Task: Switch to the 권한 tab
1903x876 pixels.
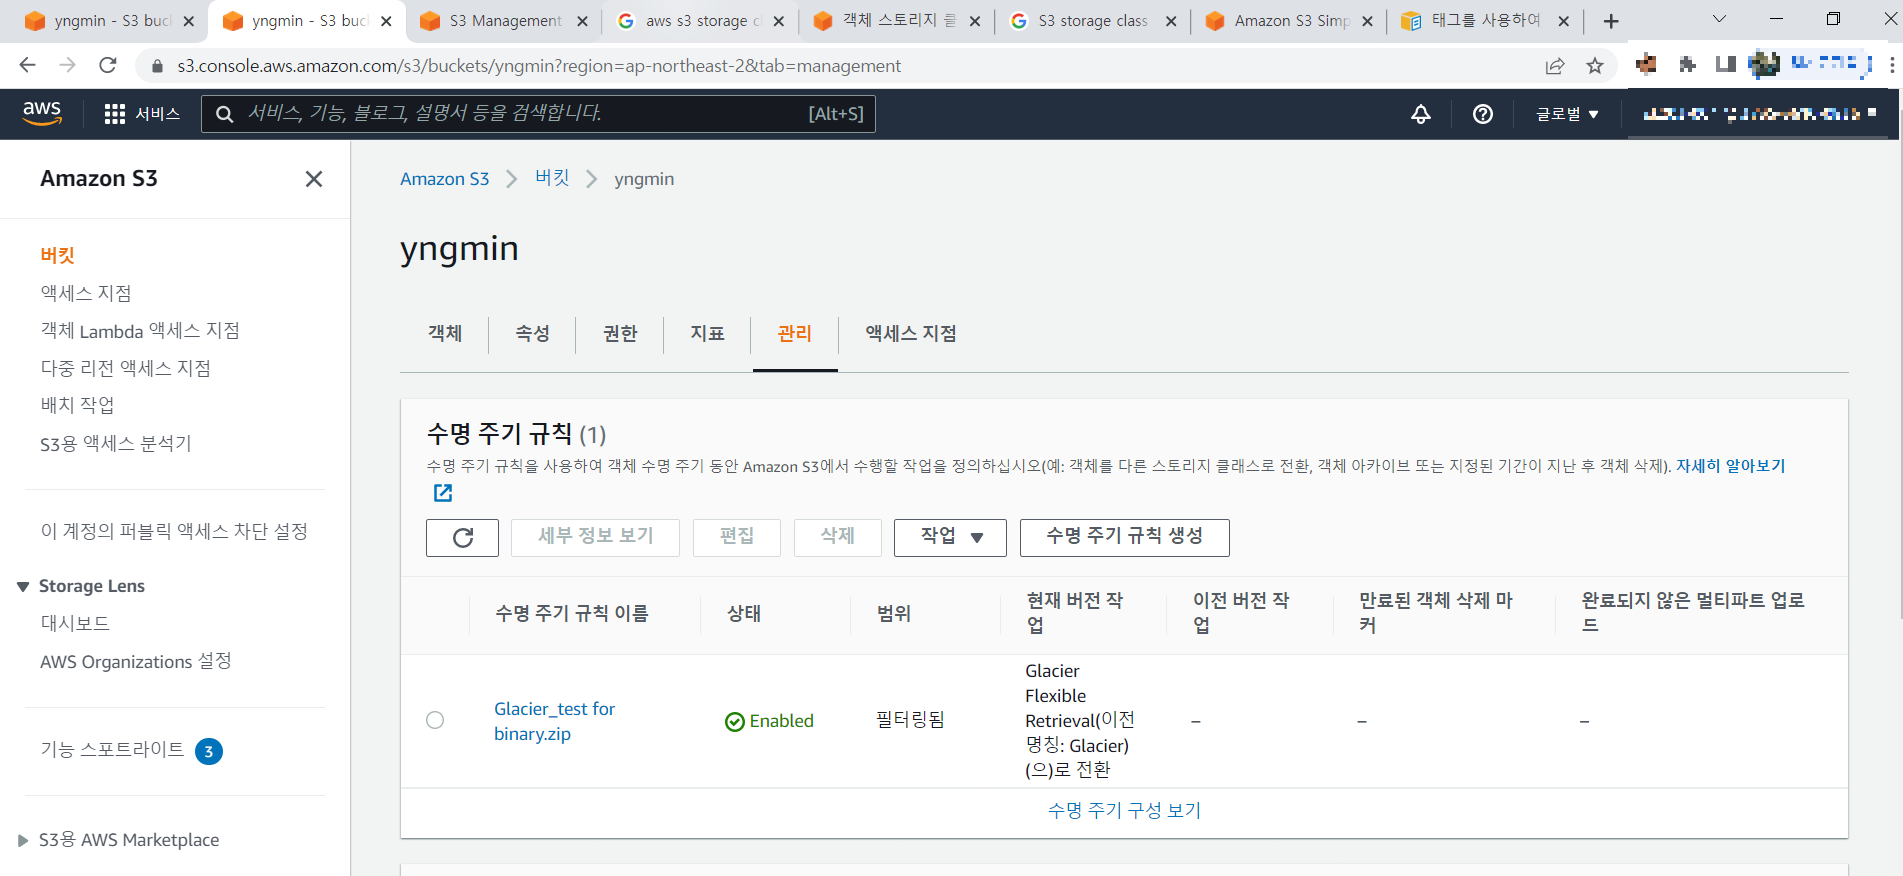Action: click(x=620, y=334)
